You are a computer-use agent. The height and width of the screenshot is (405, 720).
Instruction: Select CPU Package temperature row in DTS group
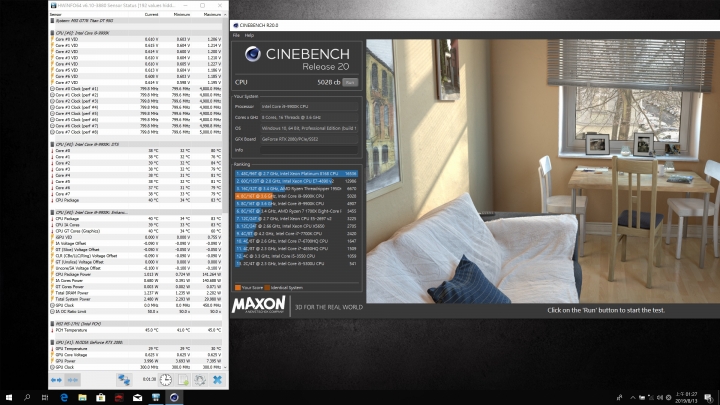[135, 200]
